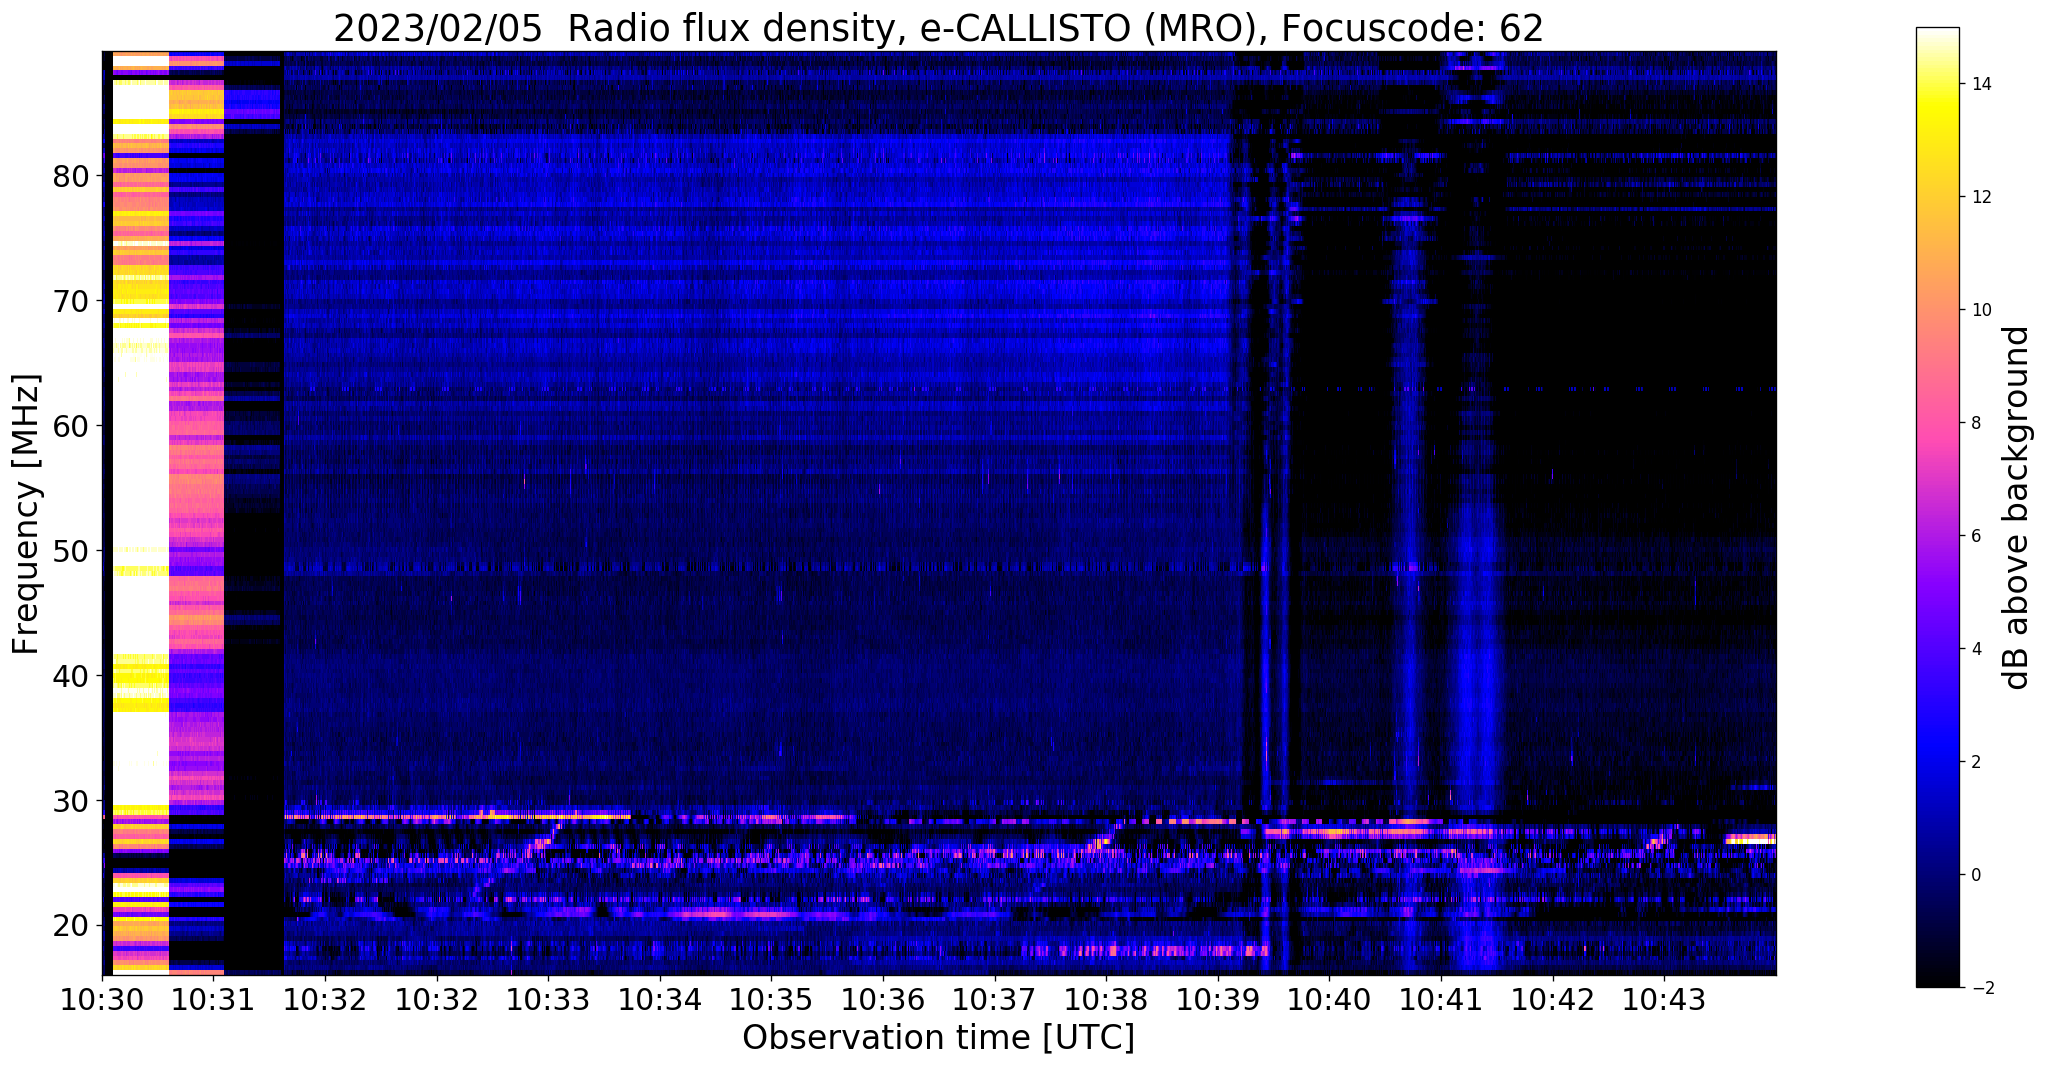
Task: Click the 10:39 time tick label
Action: click(x=1218, y=999)
